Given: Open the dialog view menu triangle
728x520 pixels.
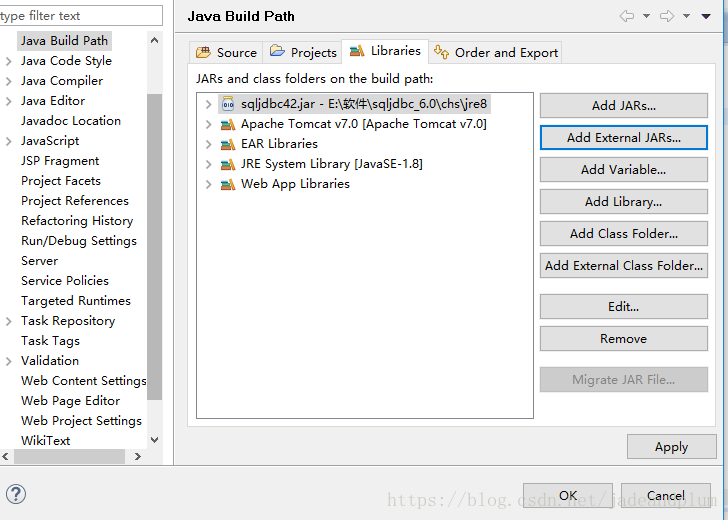Looking at the screenshot, I should (x=706, y=16).
